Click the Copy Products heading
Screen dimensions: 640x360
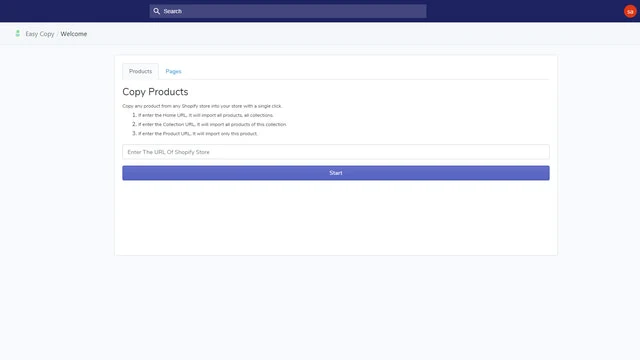point(155,92)
